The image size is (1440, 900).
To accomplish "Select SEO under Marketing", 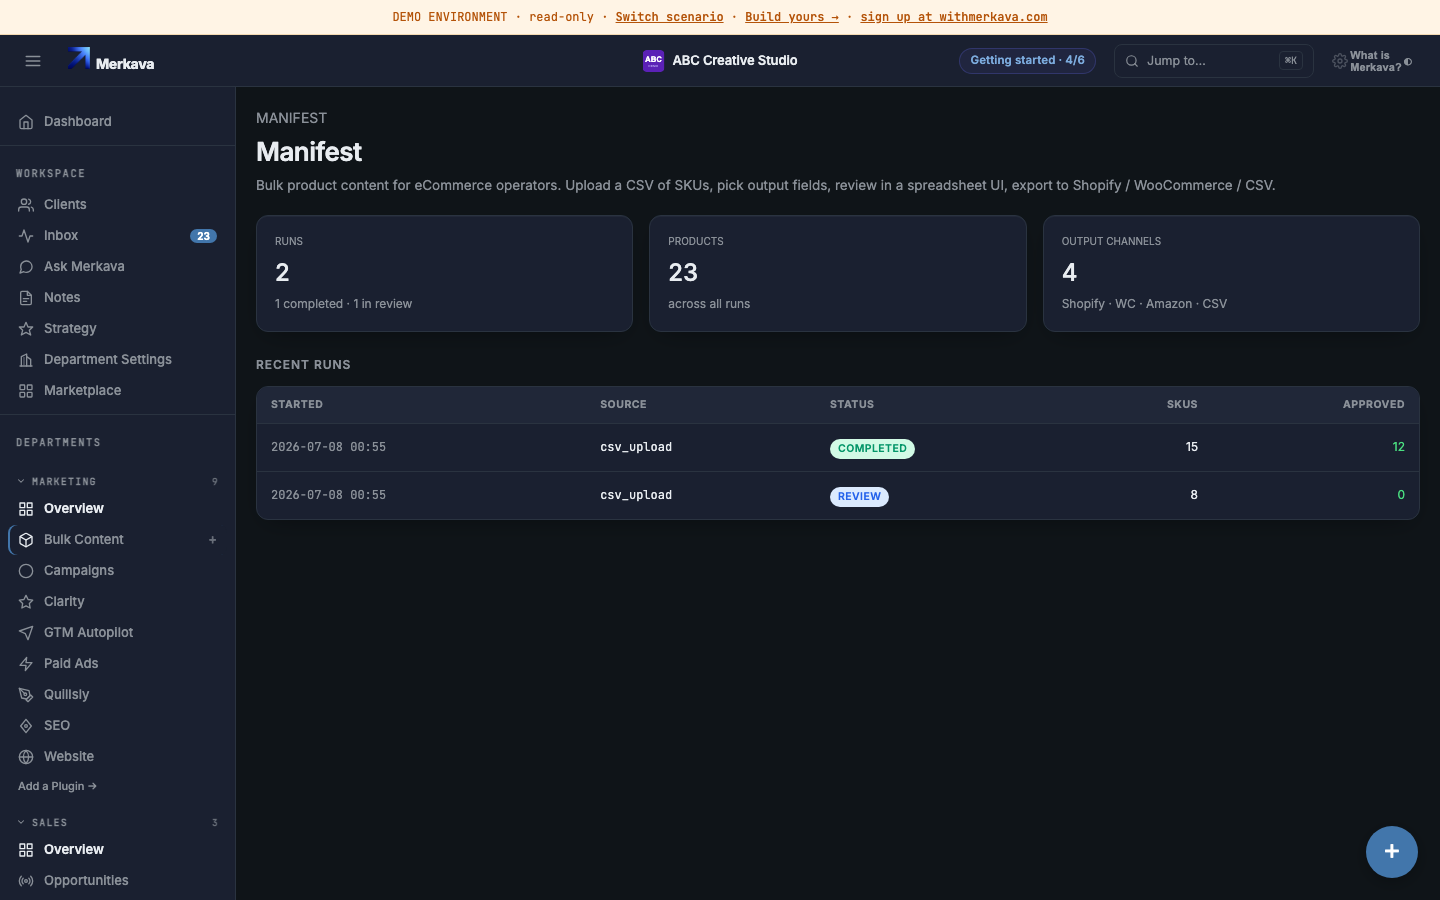I will click(x=118, y=726).
